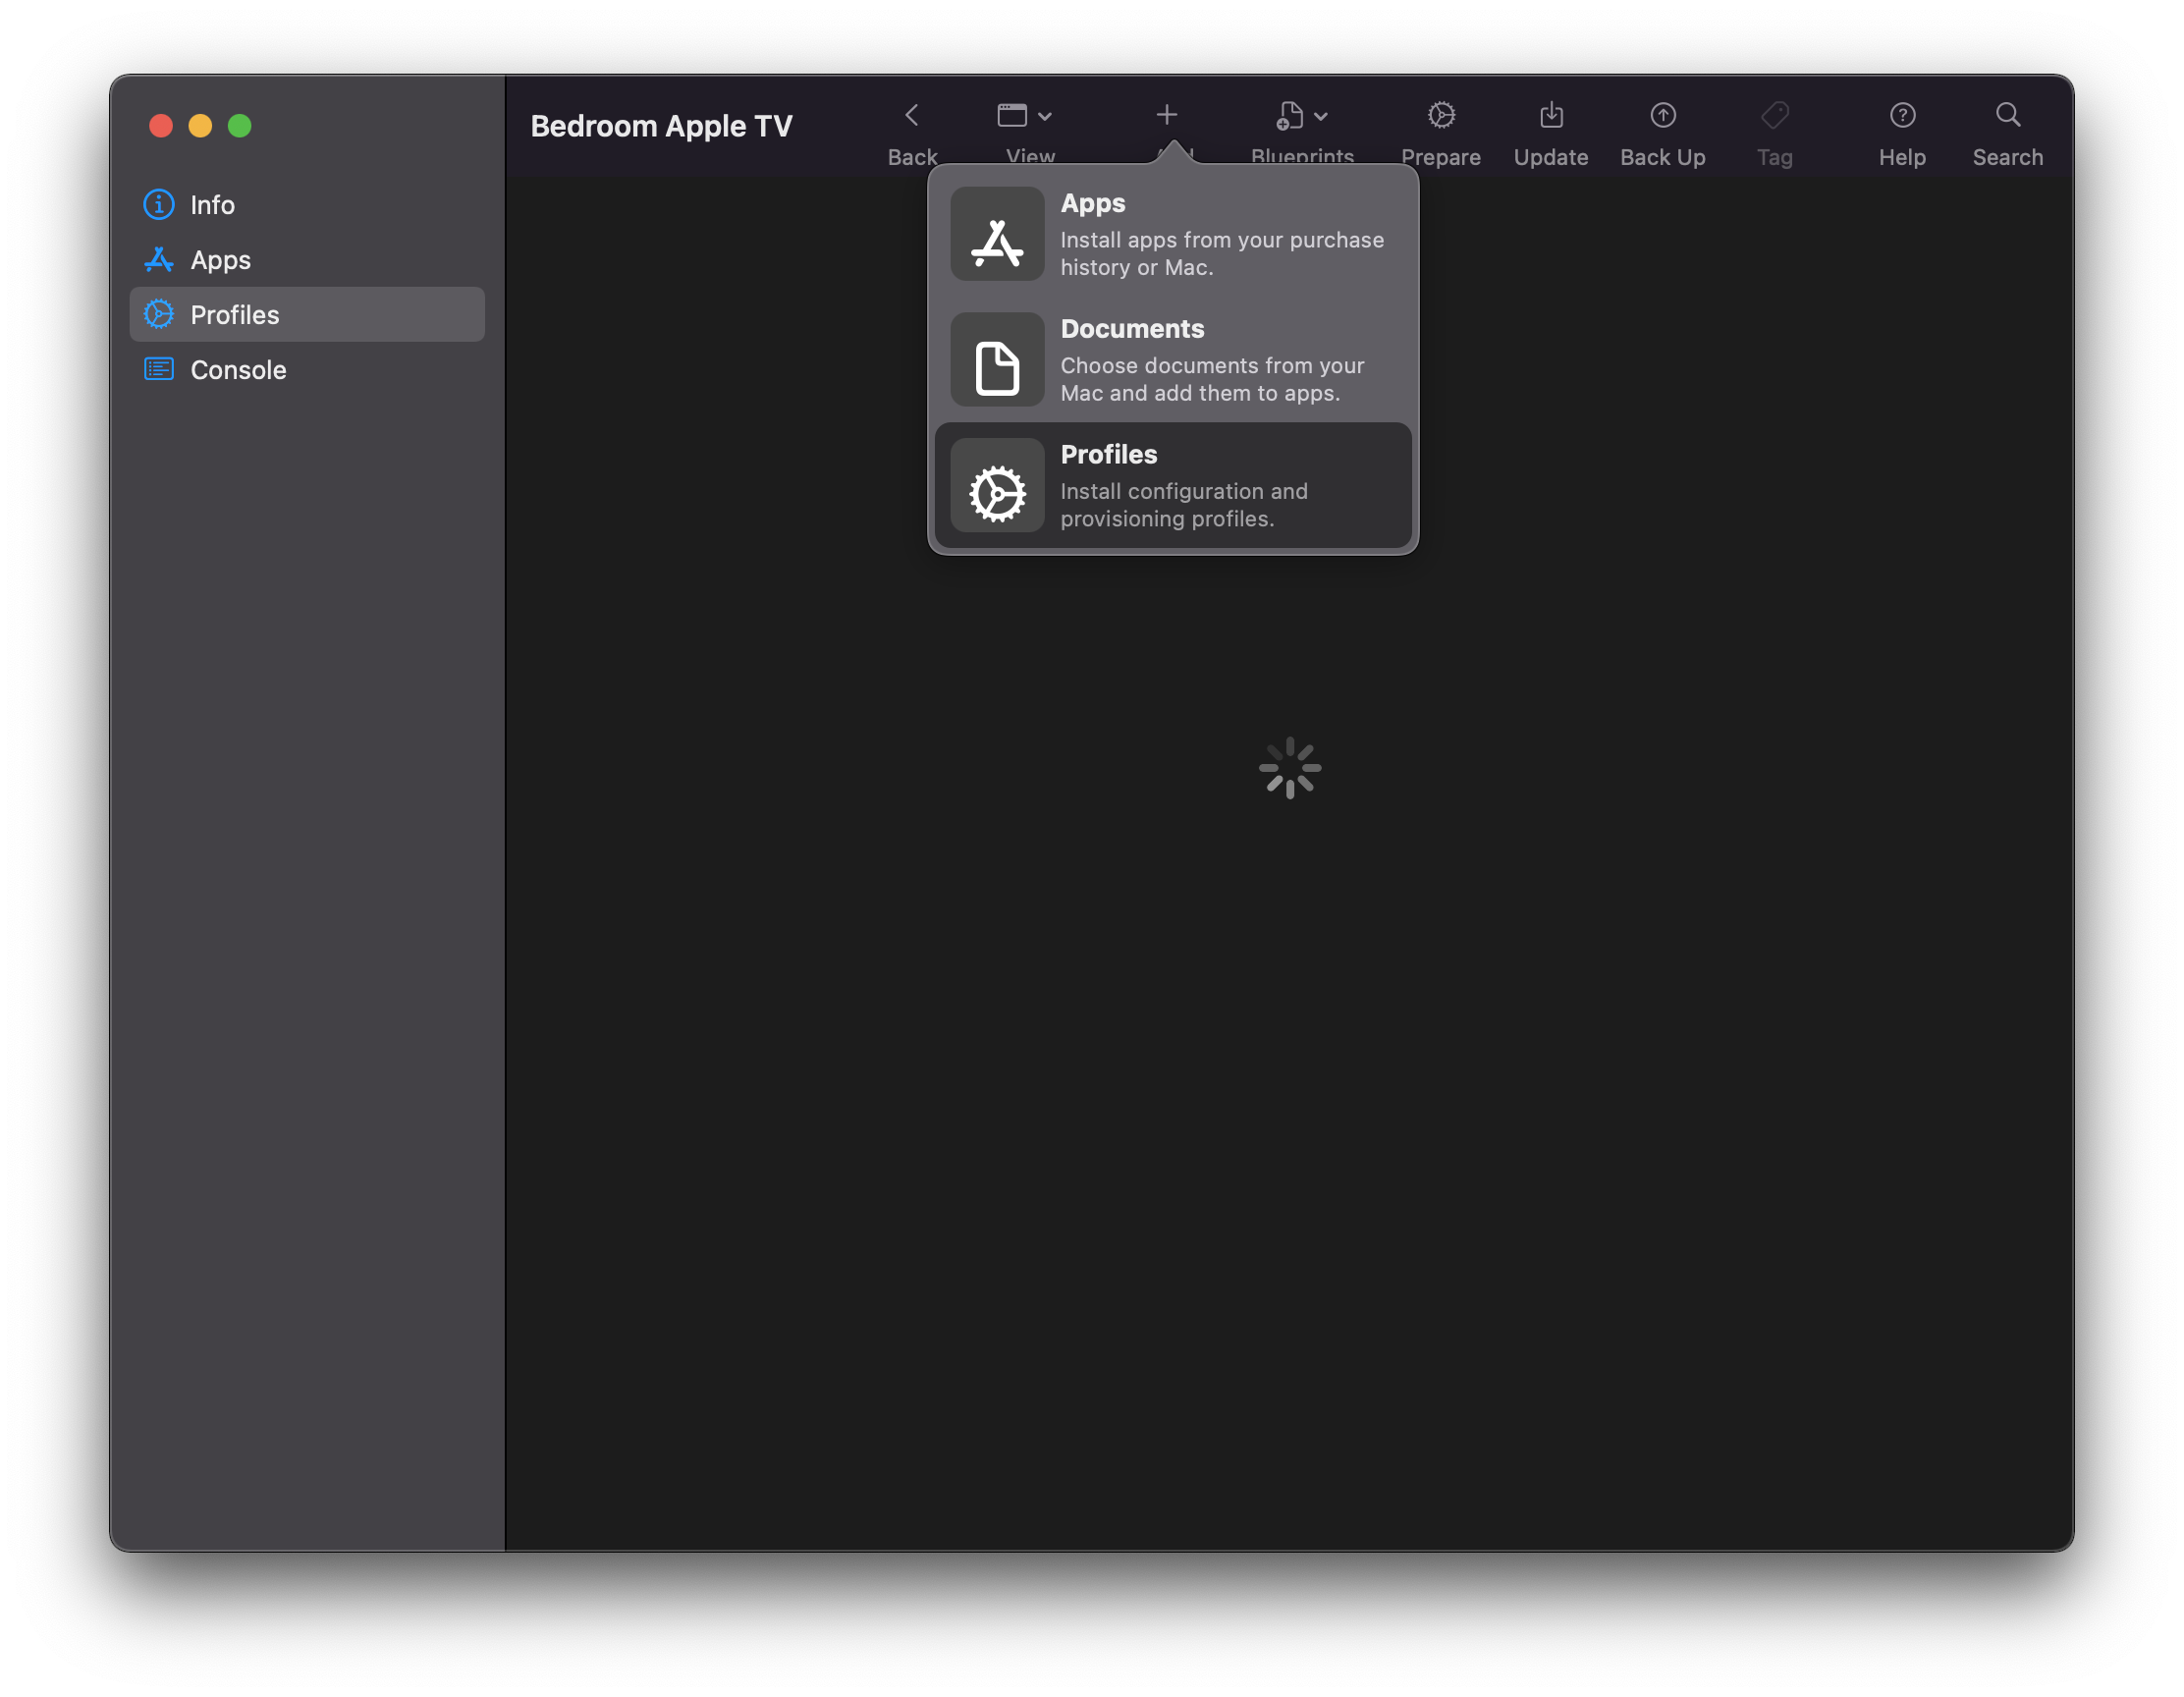Click the green zoom window button

[240, 126]
